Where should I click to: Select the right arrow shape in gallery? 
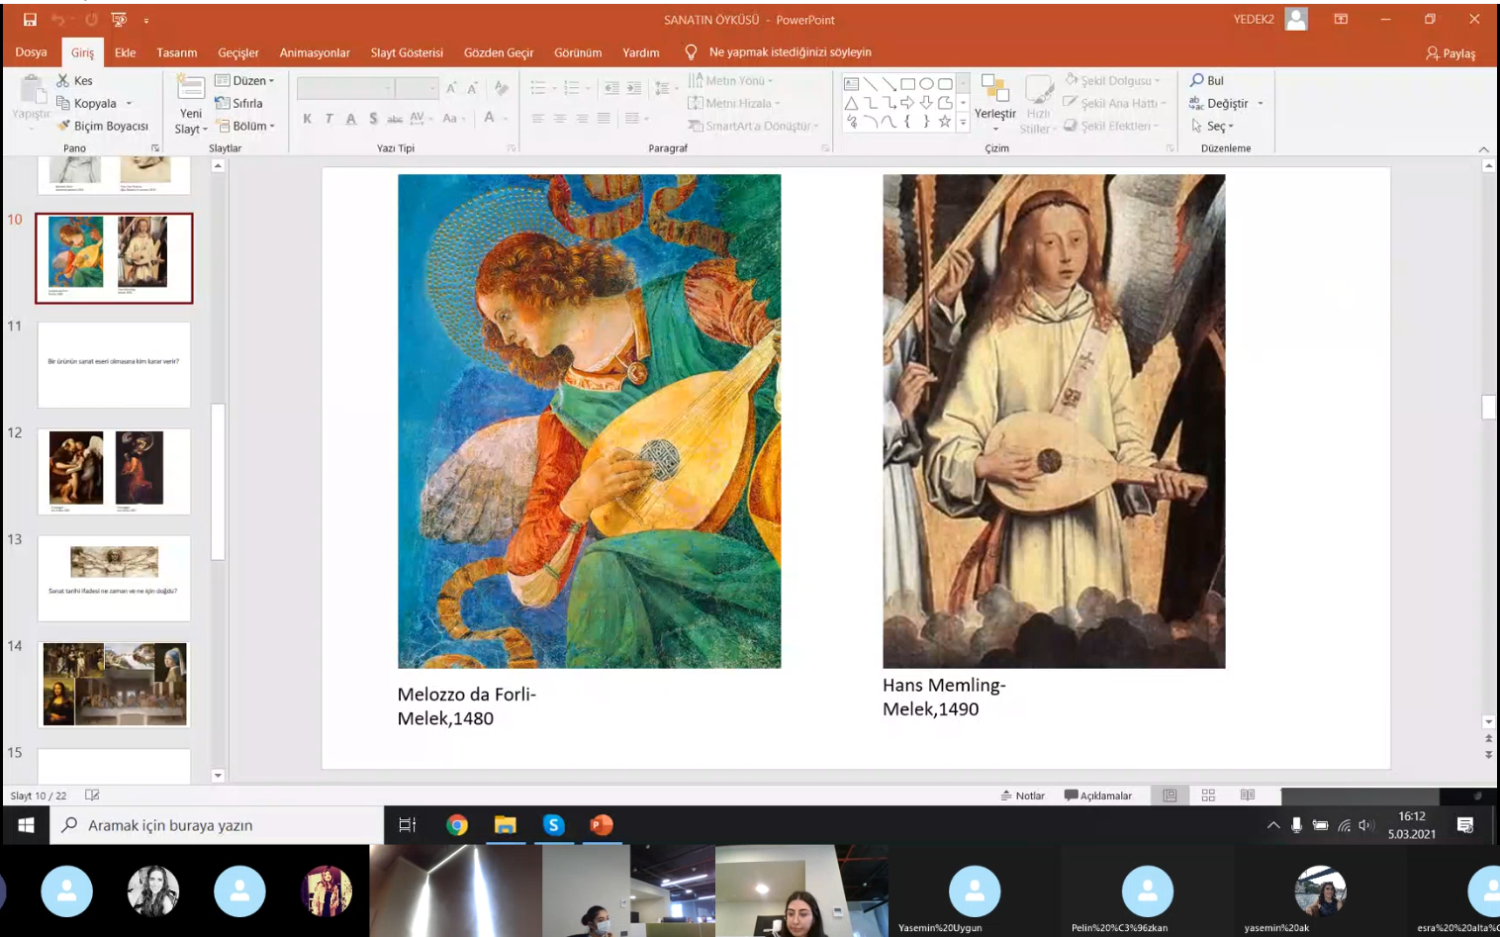907,103
